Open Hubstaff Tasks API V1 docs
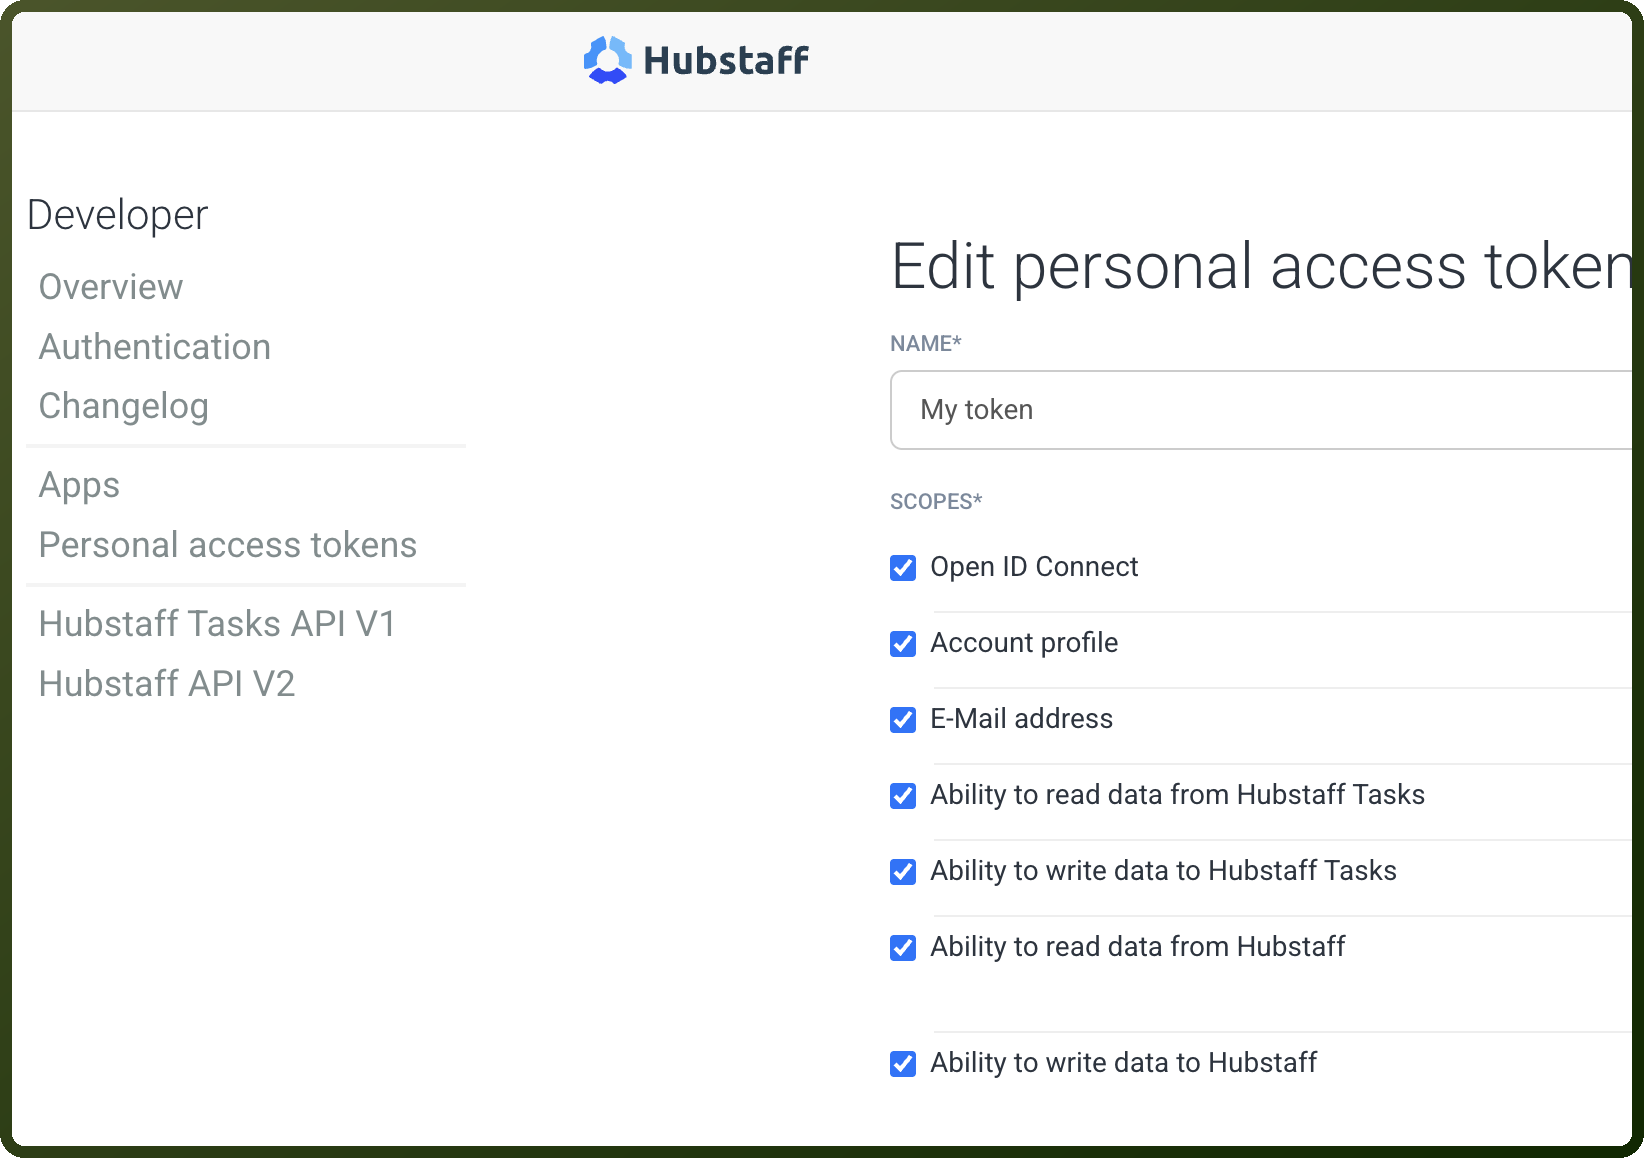Viewport: 1644px width, 1158px height. tap(217, 624)
